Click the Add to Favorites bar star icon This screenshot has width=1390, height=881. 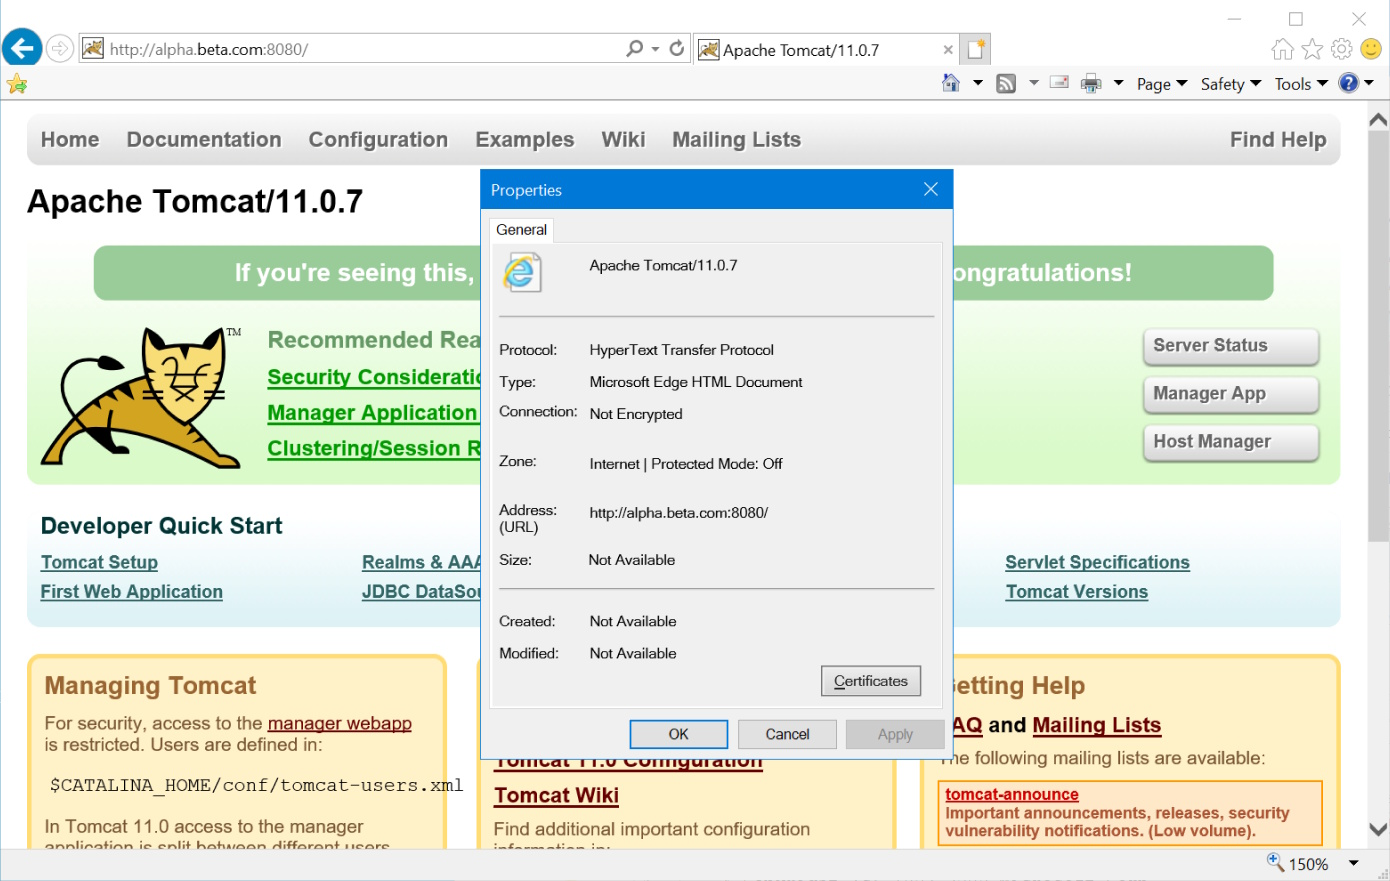[x=17, y=84]
